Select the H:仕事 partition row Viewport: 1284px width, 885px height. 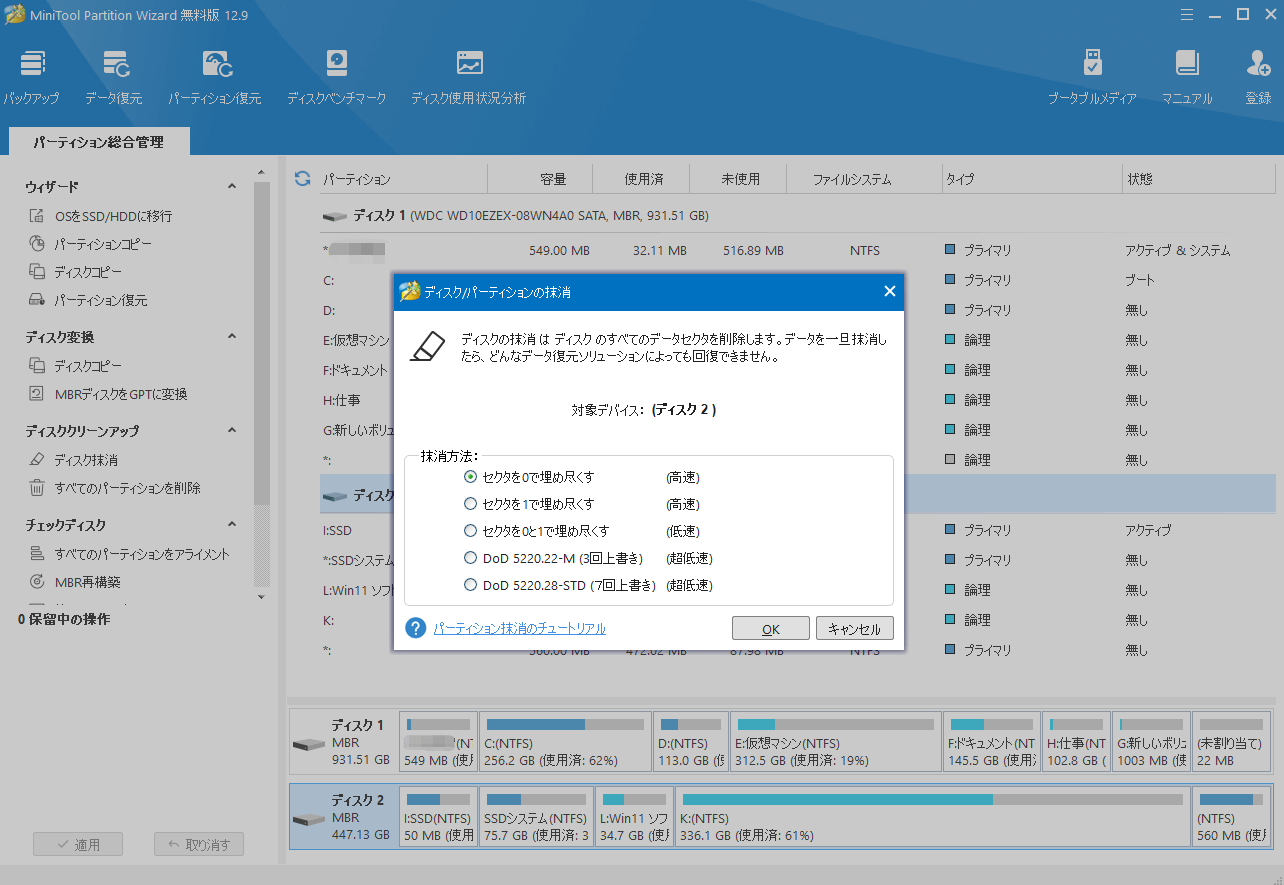797,400
